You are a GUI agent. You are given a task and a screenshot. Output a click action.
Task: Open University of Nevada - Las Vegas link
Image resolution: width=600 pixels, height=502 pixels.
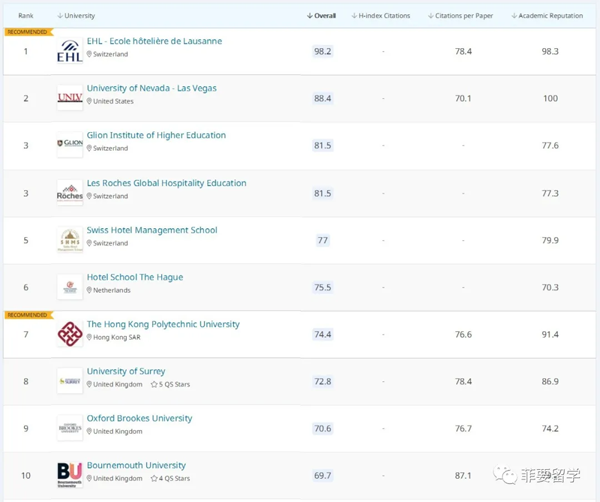tap(152, 88)
